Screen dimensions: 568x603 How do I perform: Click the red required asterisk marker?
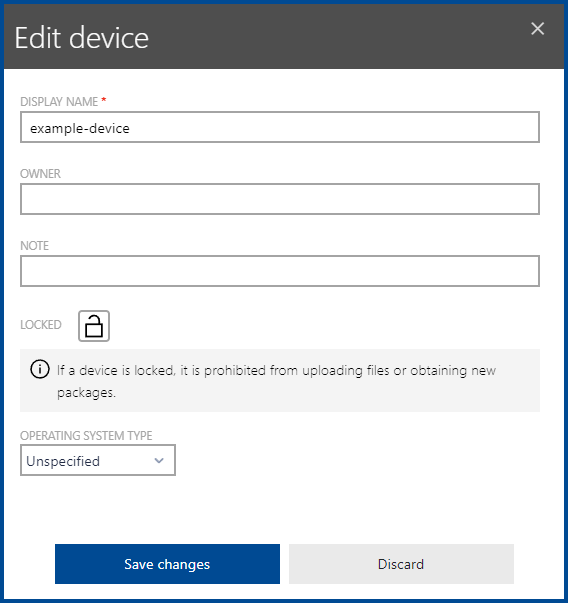click(x=103, y=100)
